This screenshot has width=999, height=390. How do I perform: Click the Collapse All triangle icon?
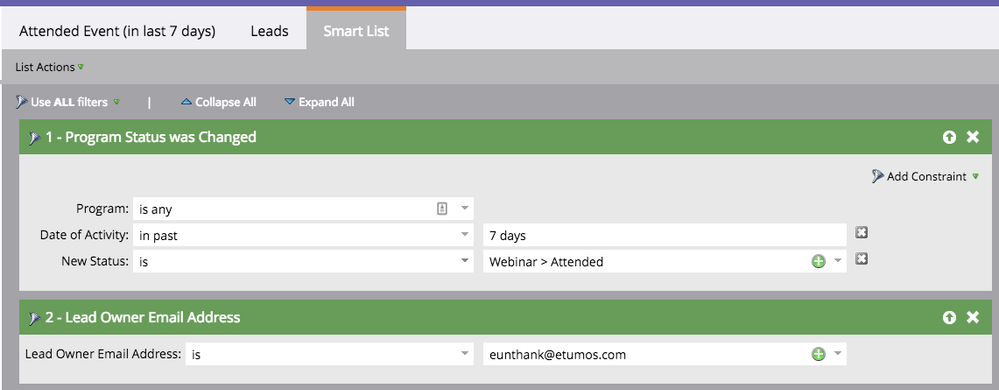click(187, 101)
